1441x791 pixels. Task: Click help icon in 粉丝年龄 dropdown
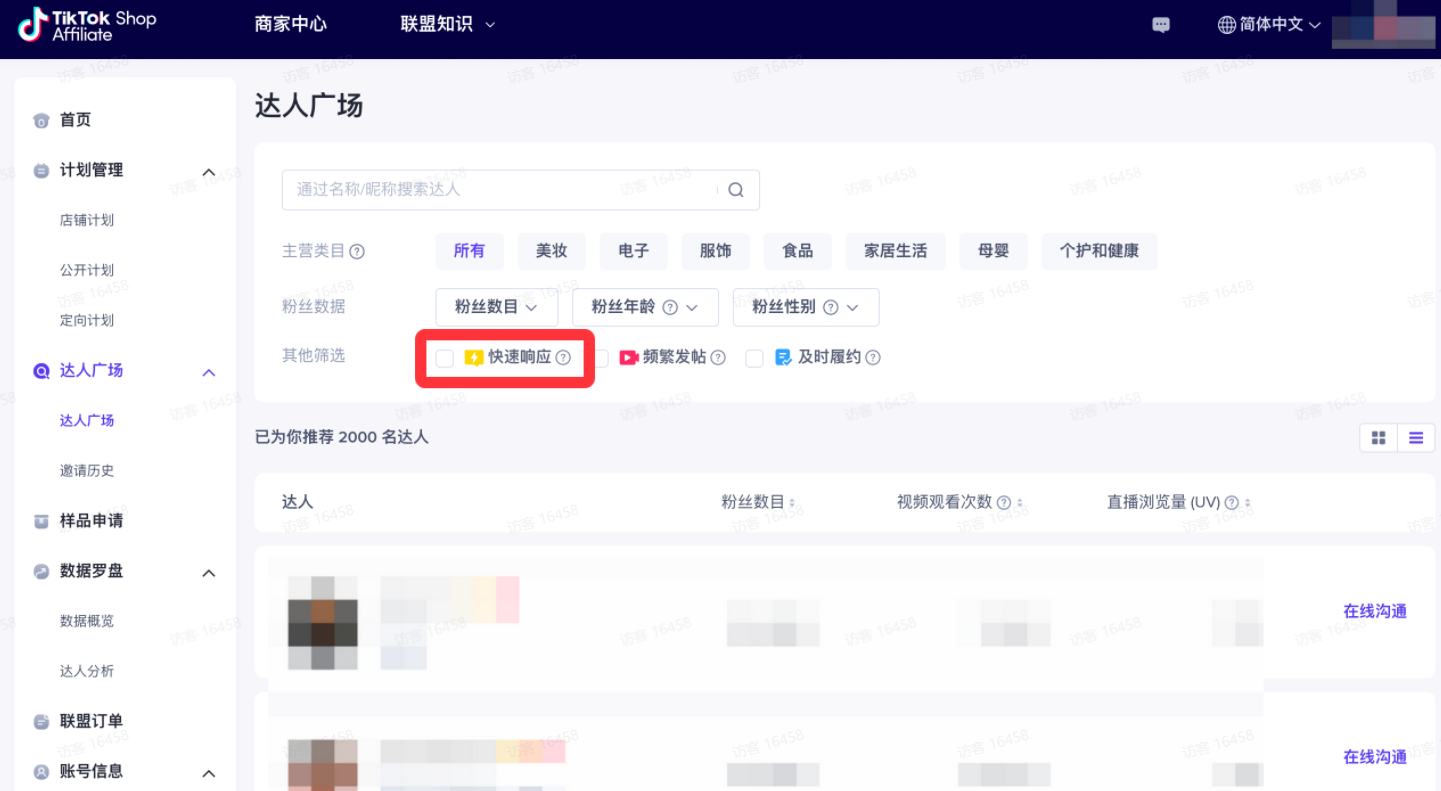[x=671, y=308]
